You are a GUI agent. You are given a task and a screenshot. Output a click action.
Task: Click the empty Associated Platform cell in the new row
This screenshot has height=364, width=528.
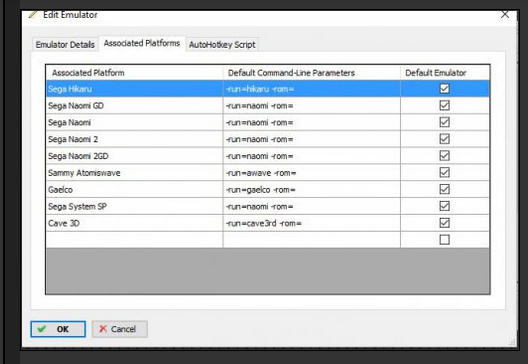click(134, 240)
